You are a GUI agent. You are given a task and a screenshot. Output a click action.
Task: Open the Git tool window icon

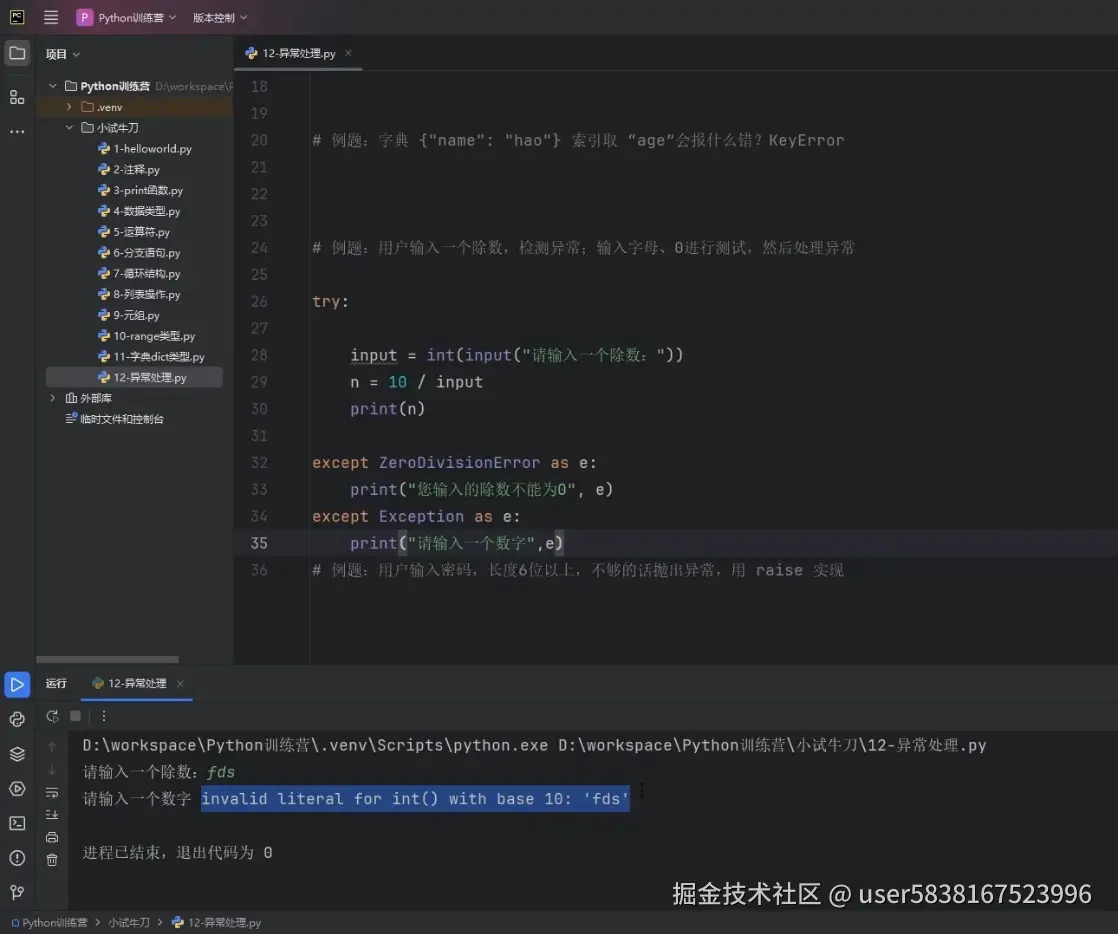[x=17, y=892]
